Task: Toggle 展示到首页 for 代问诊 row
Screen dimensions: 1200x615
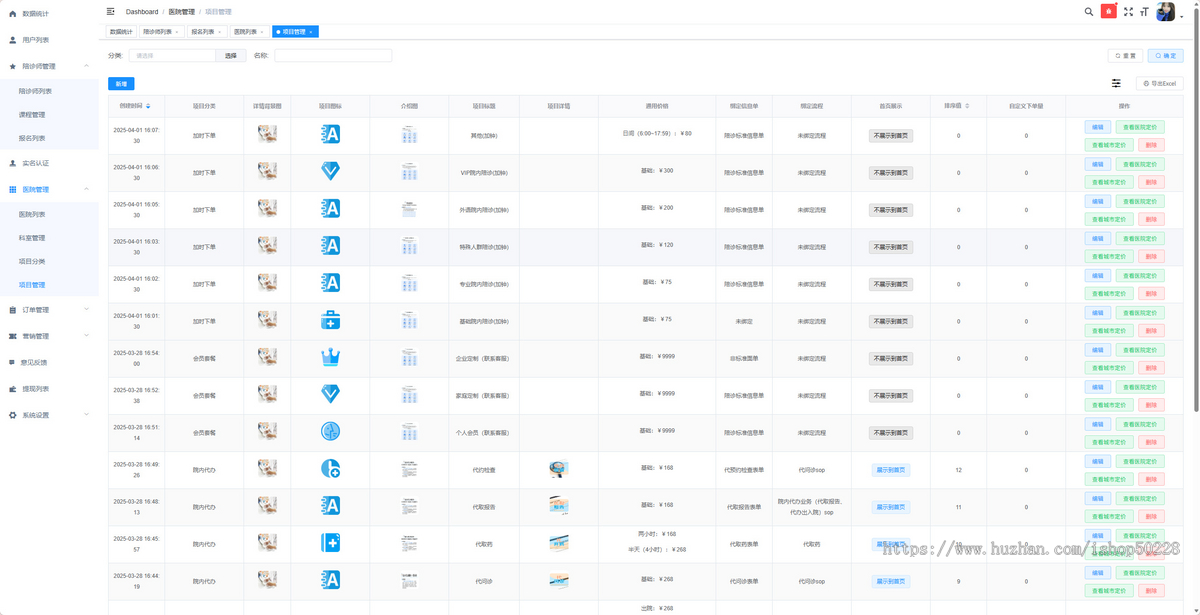Action: pyautogui.click(x=891, y=581)
